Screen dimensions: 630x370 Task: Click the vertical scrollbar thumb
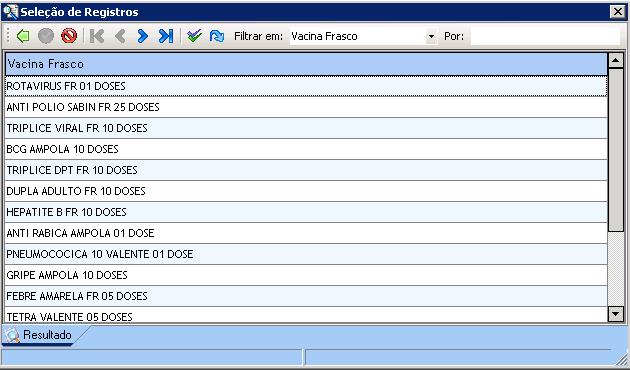[x=616, y=150]
